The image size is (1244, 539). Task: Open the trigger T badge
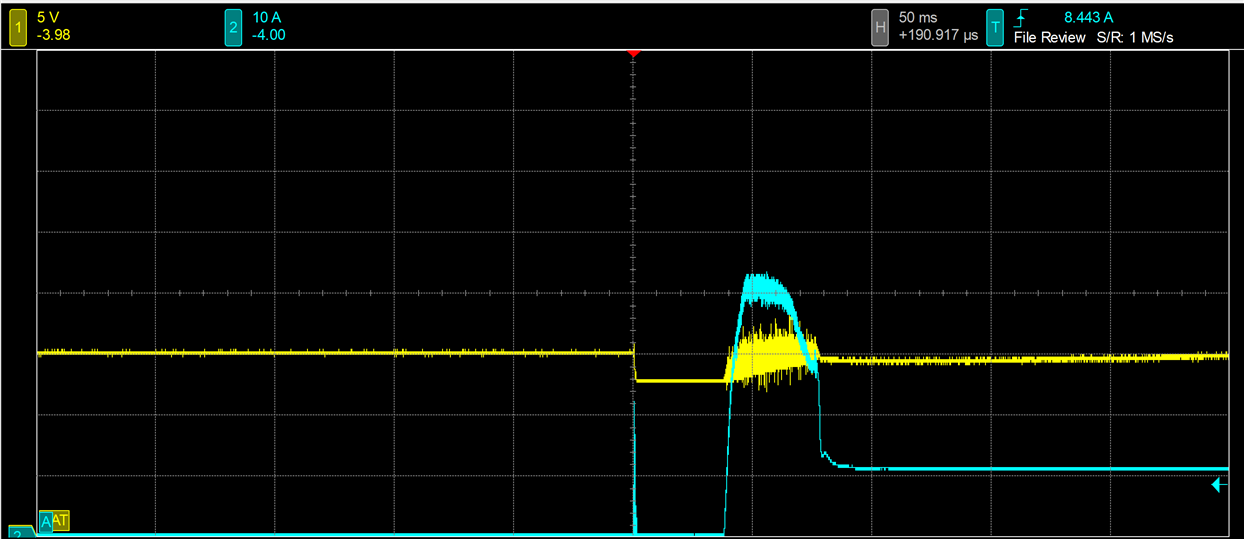[995, 27]
